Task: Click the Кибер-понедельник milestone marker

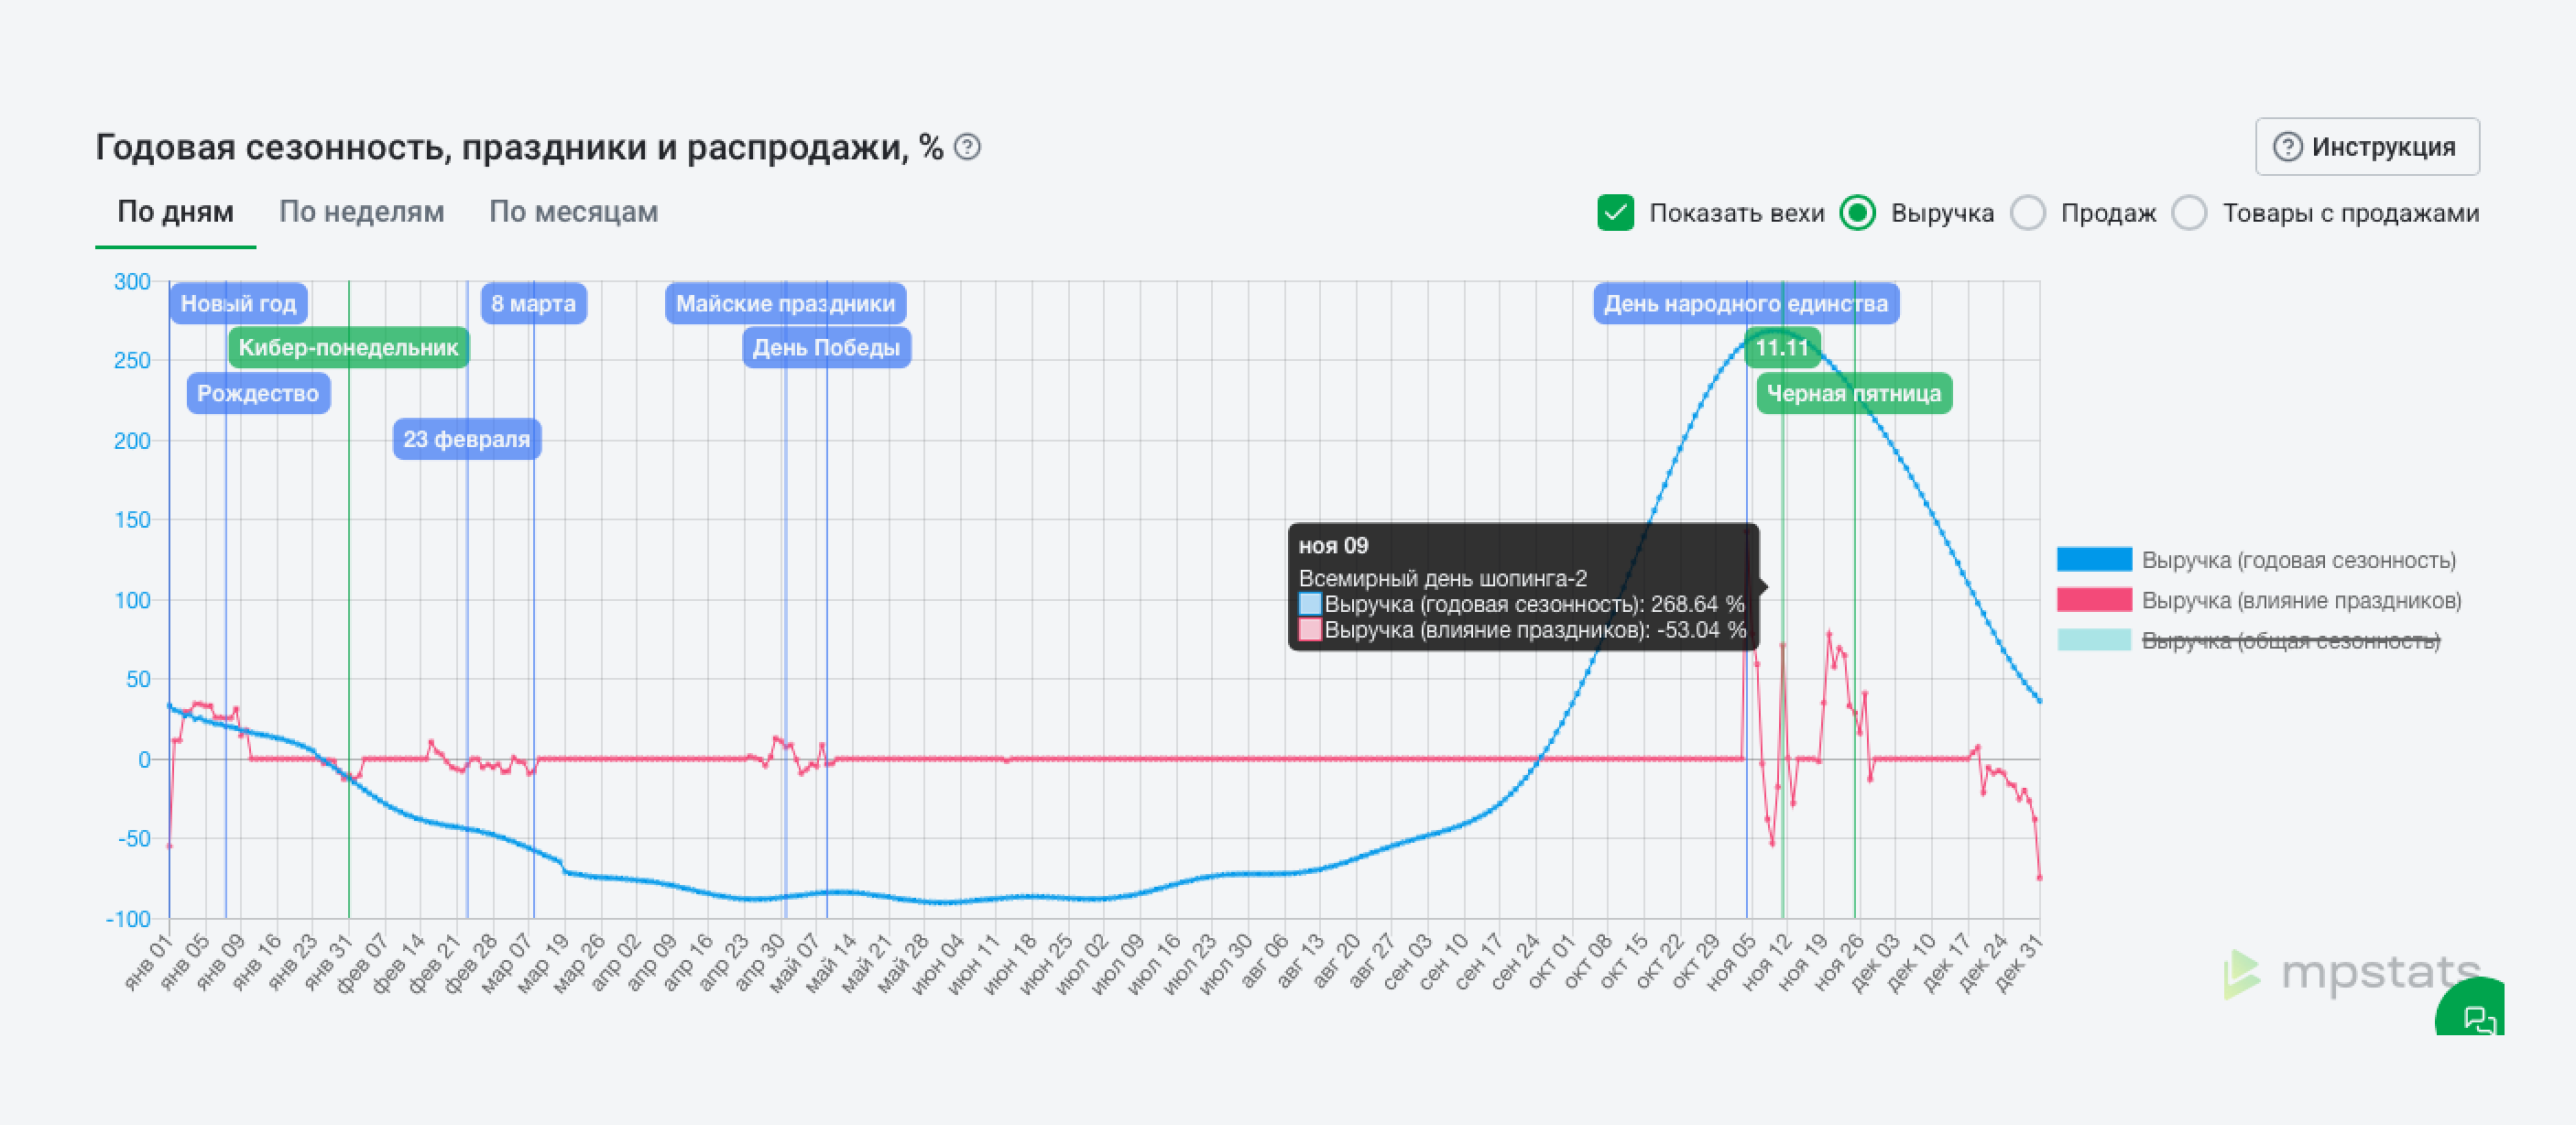Action: coord(348,347)
